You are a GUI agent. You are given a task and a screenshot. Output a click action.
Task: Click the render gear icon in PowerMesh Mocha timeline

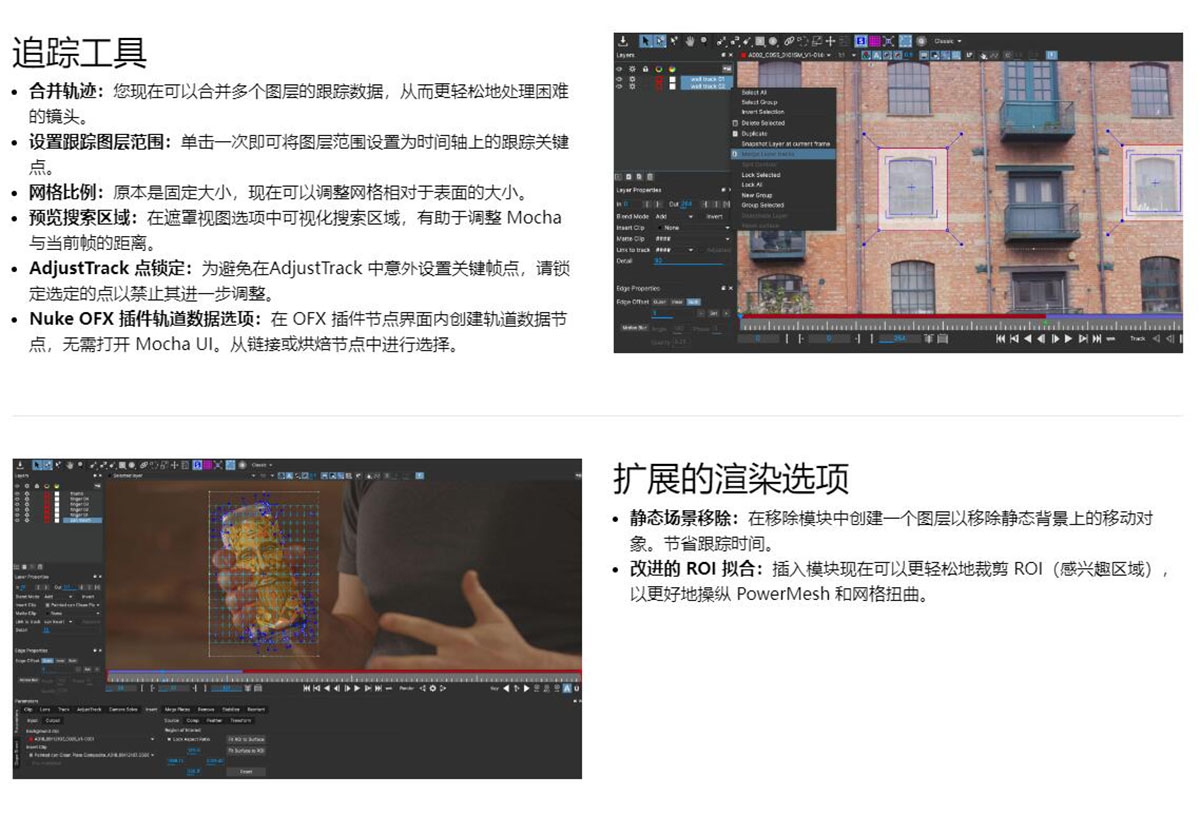pos(432,688)
